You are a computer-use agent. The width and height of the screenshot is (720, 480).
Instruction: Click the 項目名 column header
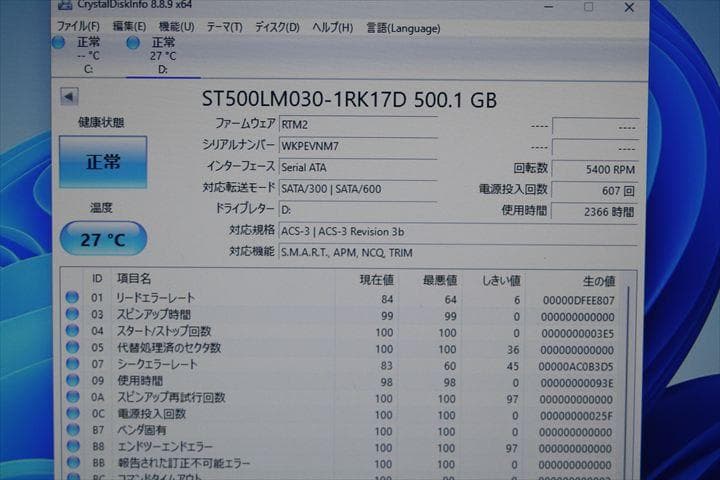pyautogui.click(x=134, y=278)
